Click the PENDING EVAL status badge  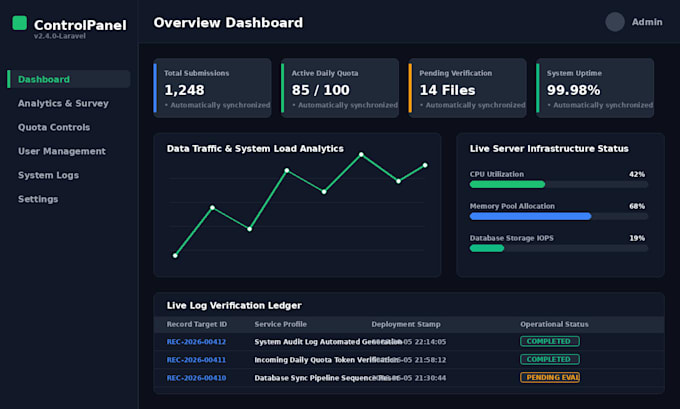(549, 377)
